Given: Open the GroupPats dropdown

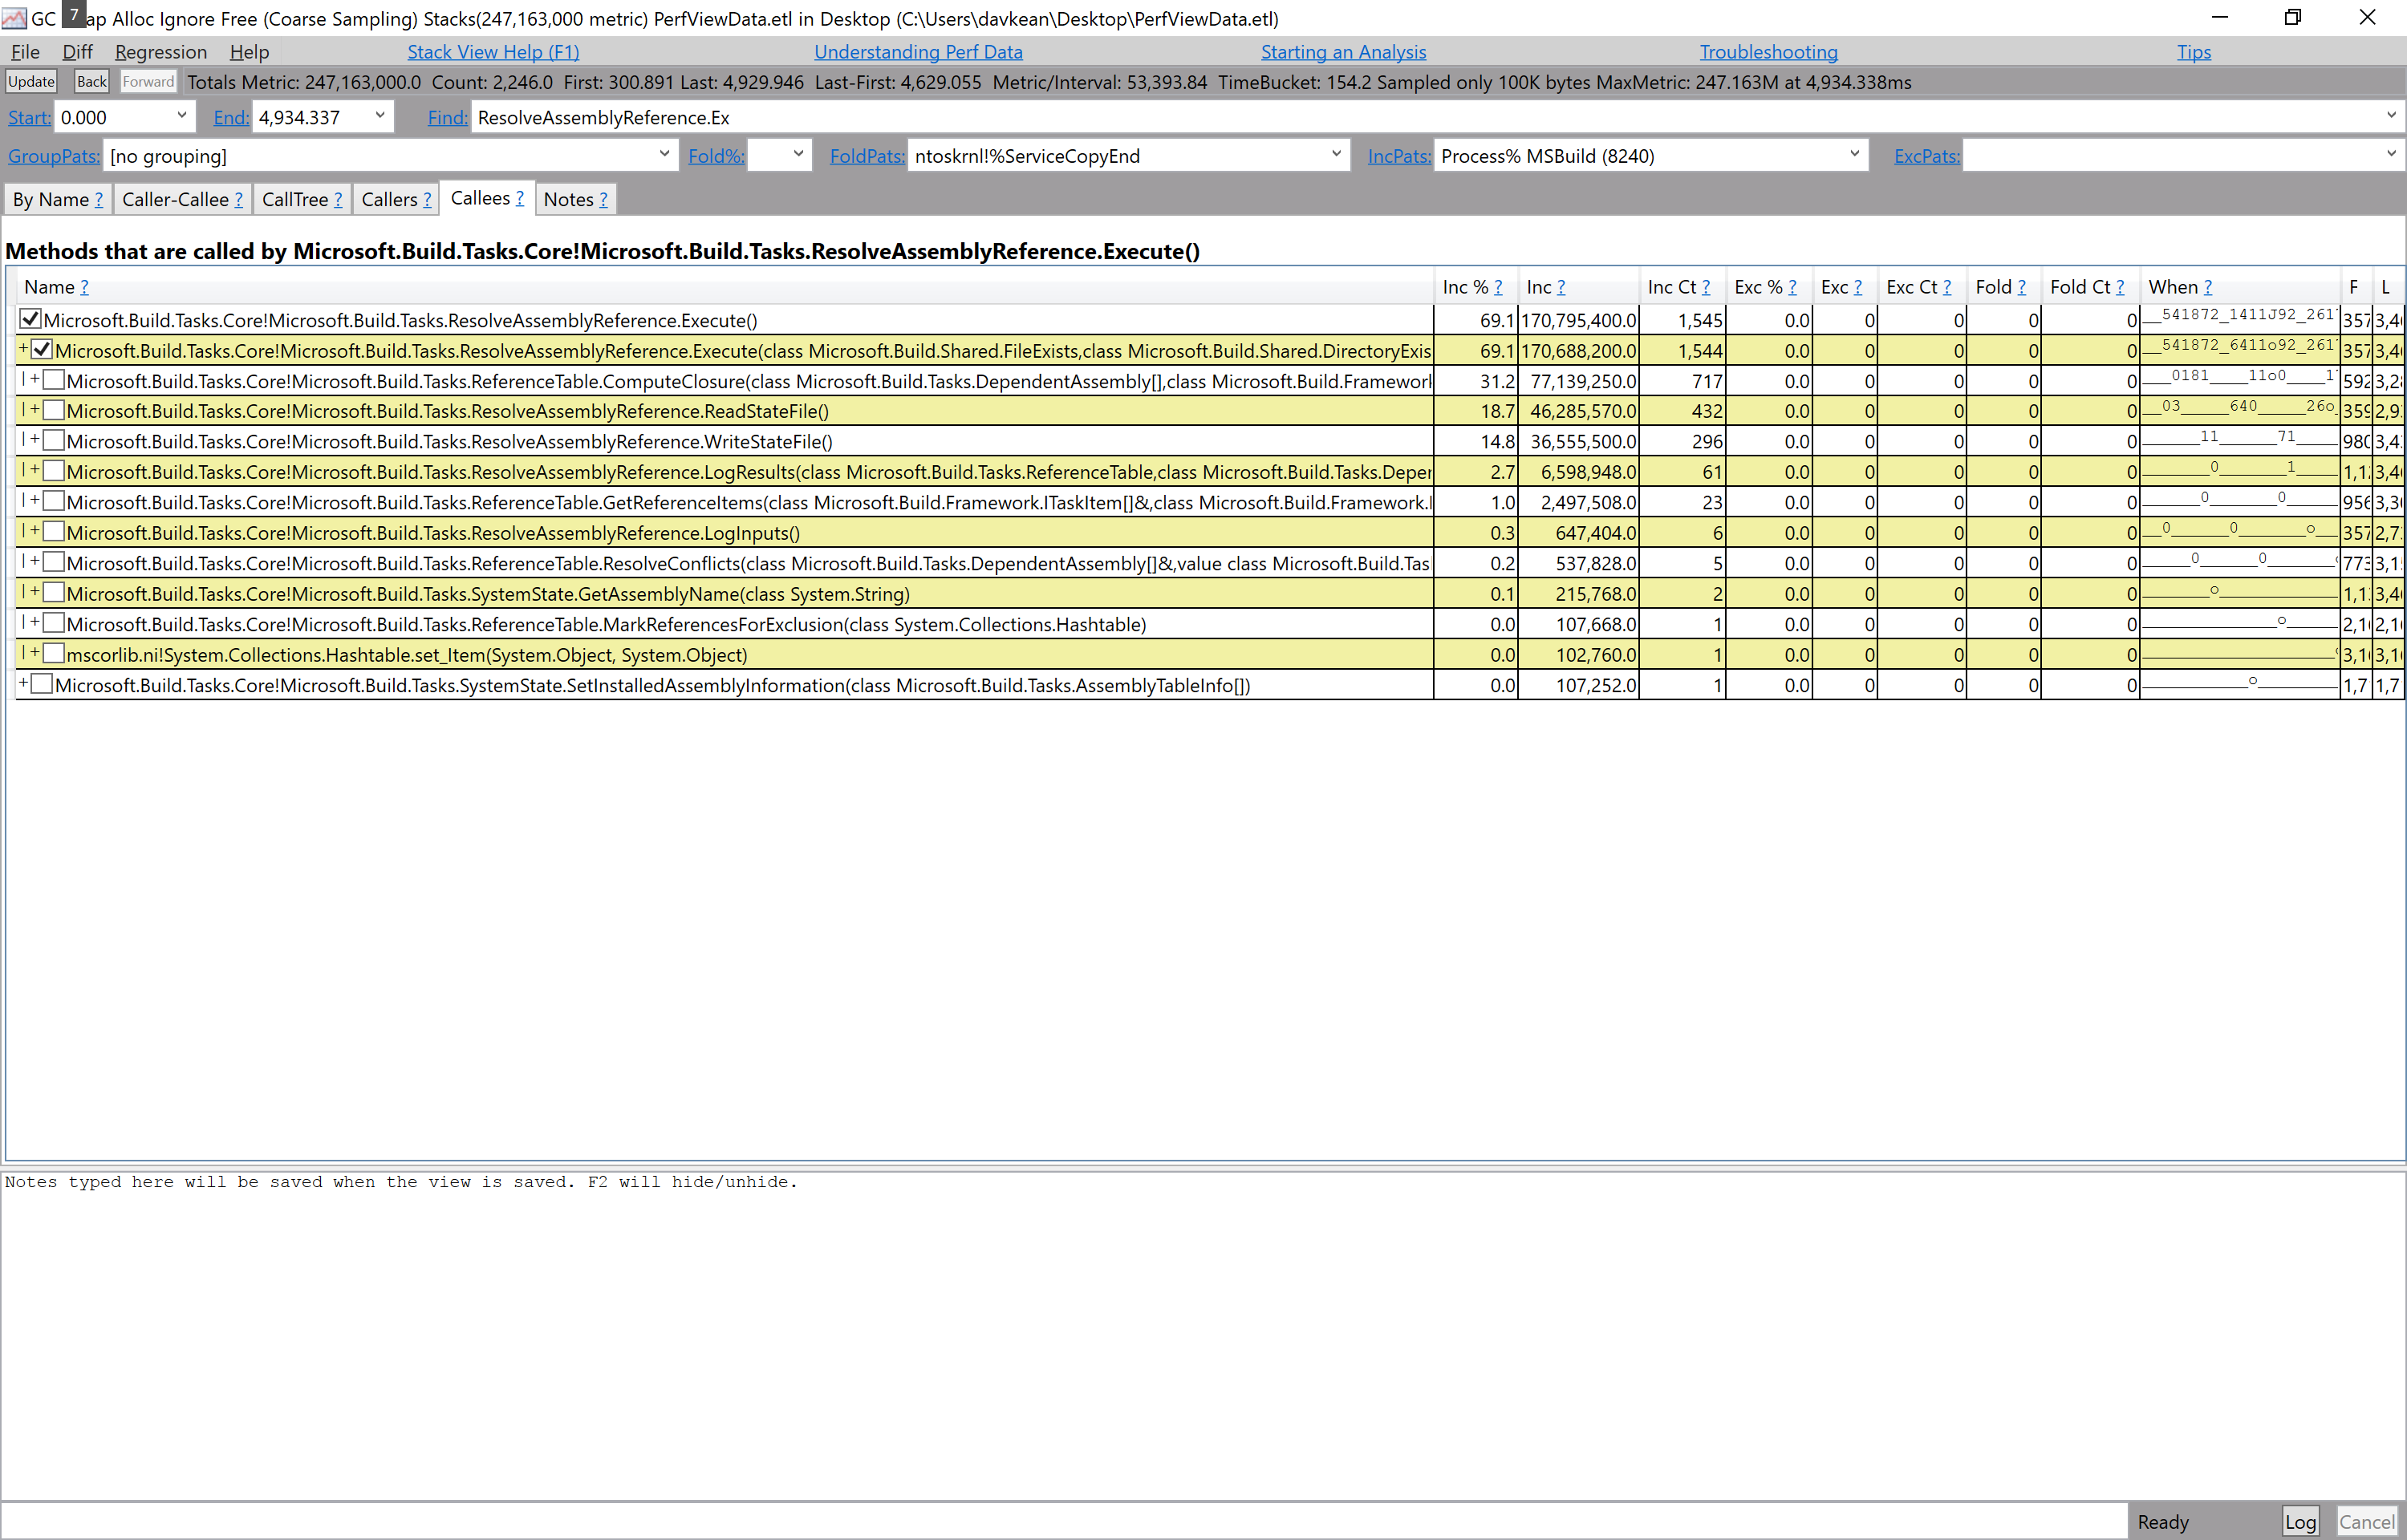Looking at the screenshot, I should tap(664, 154).
